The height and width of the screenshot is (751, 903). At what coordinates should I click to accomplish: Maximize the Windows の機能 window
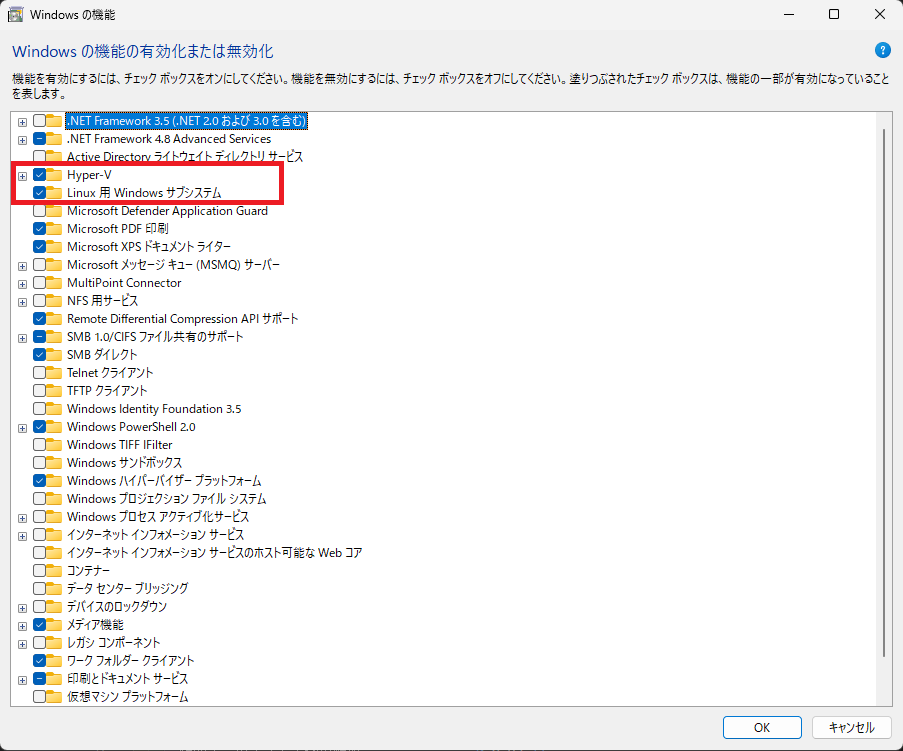[x=834, y=14]
